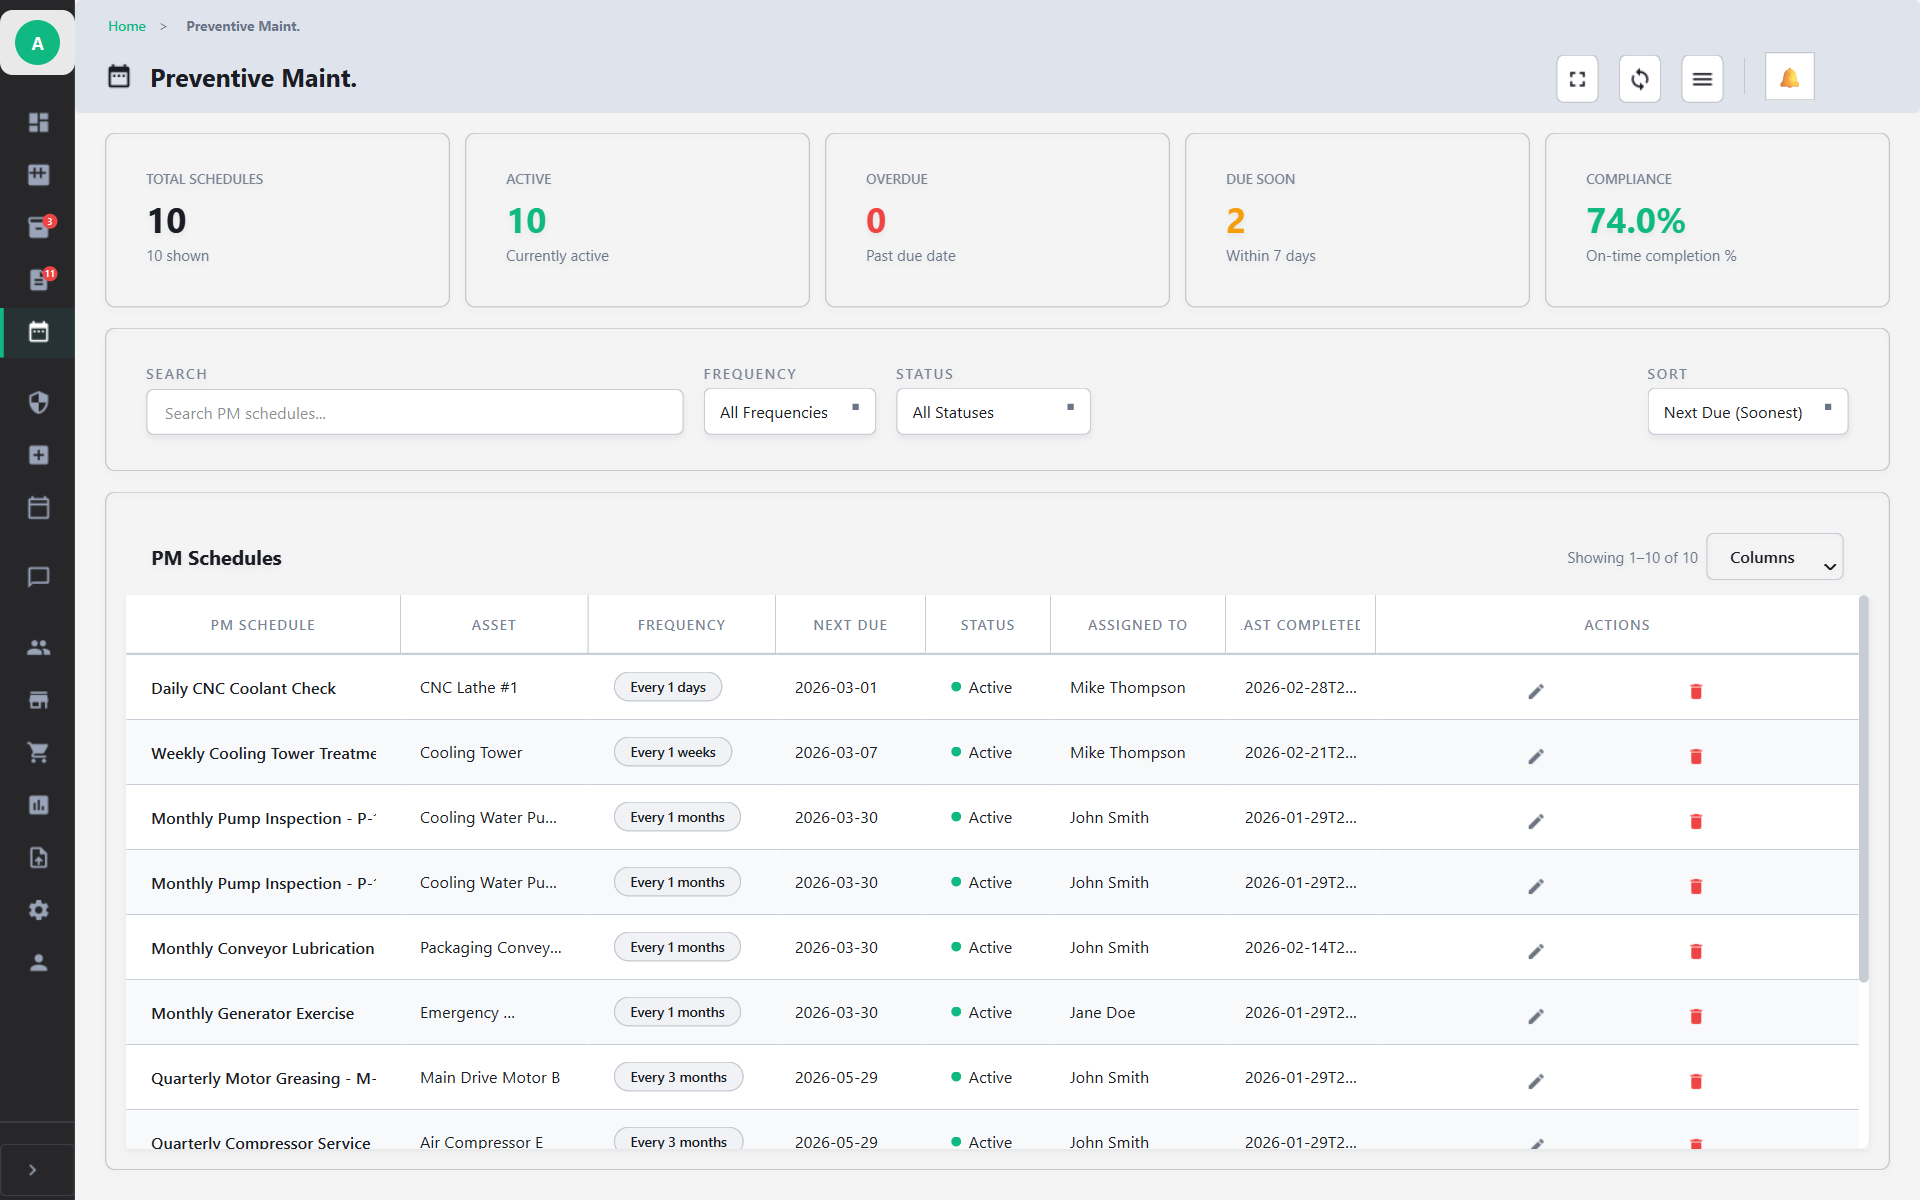
Task: Open the All Statuses dropdown
Action: pyautogui.click(x=993, y=411)
